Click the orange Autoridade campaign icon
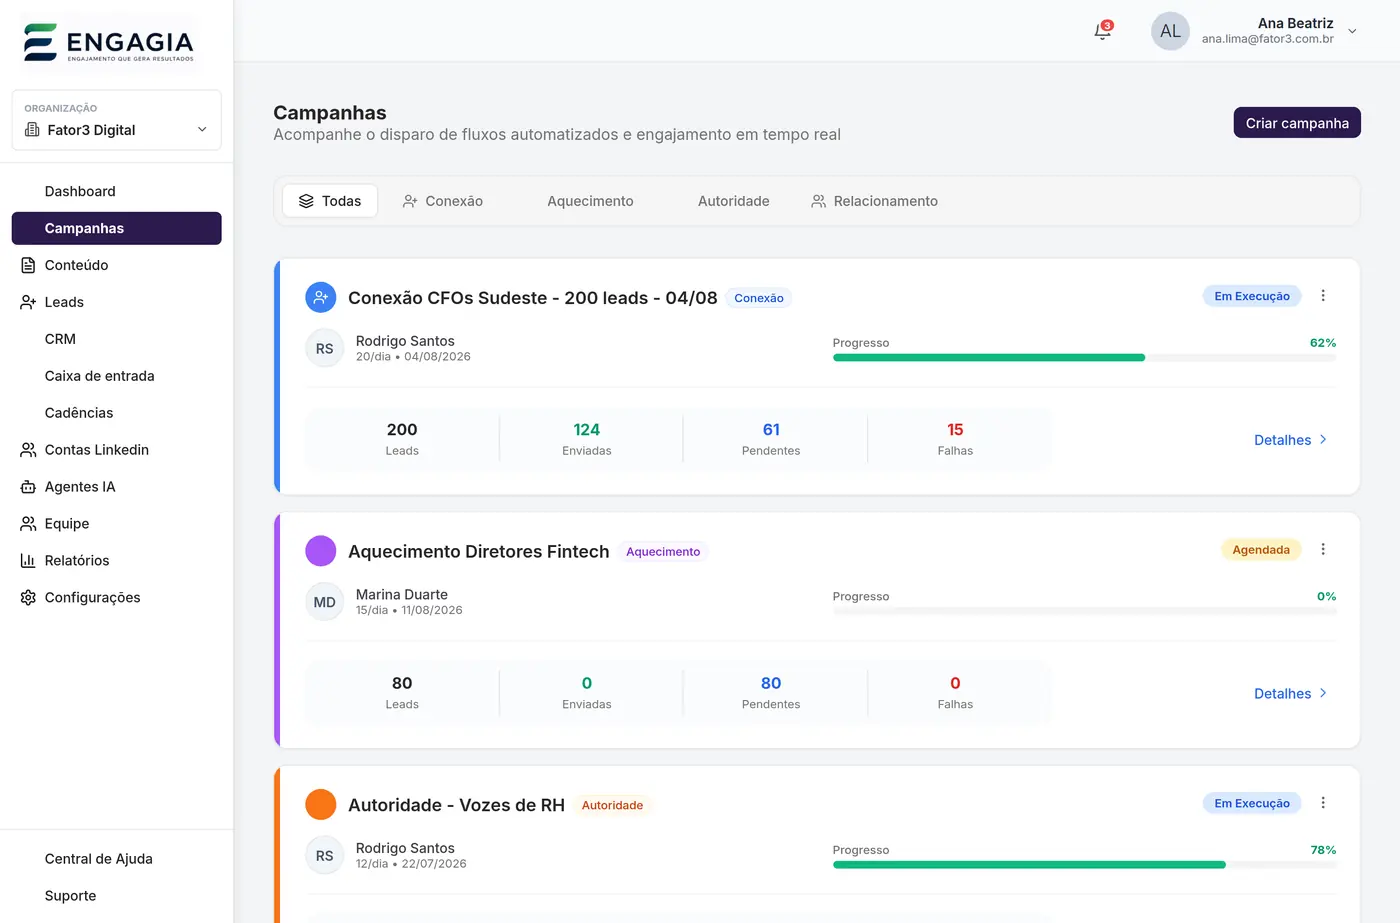The width and height of the screenshot is (1400, 923). tap(320, 804)
